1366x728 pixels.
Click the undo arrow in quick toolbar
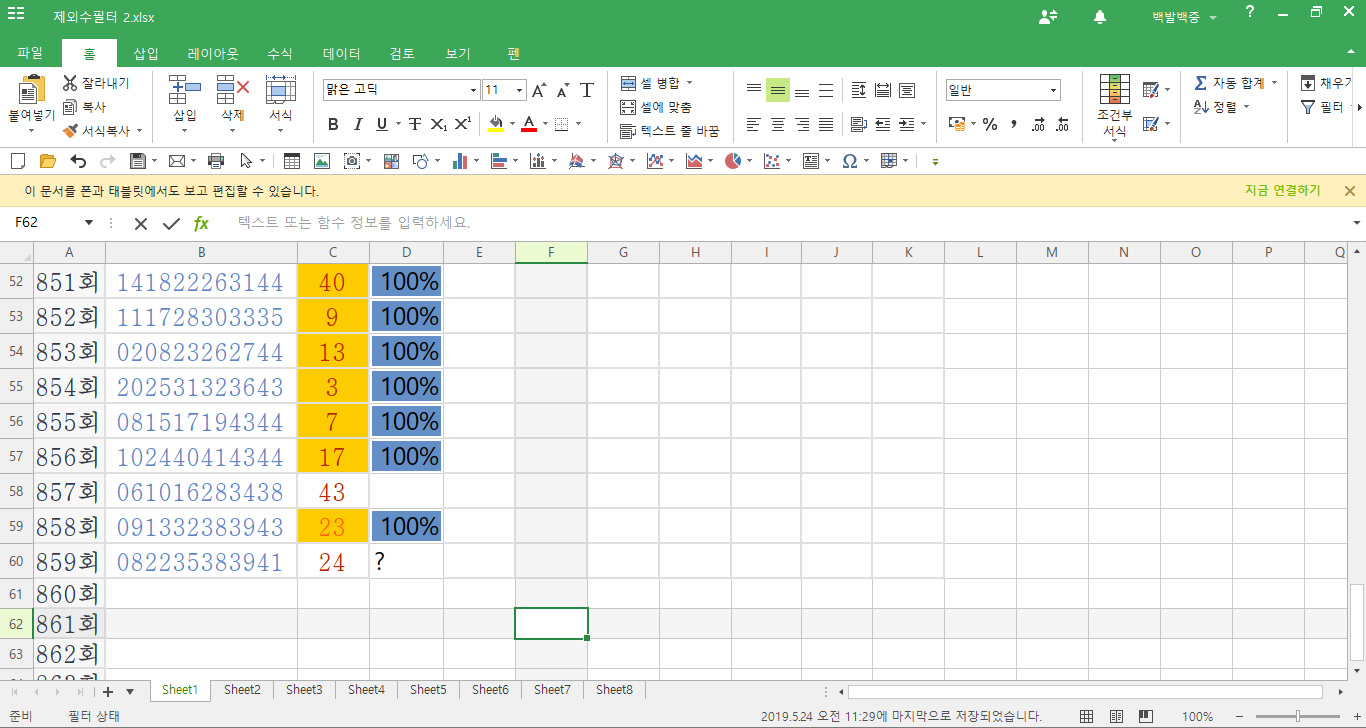coord(78,161)
